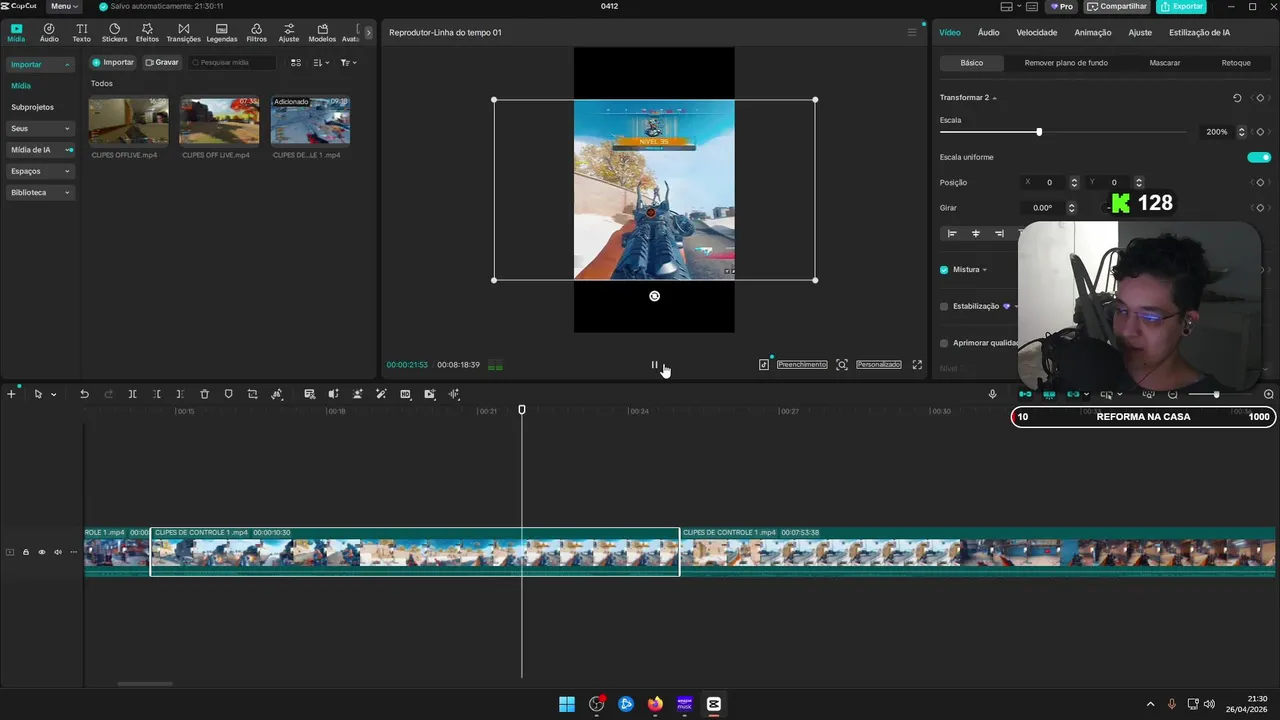Viewport: 1280px width, 720px height.
Task: Click the audio waveform icon in timeline toolbar
Action: coord(454,394)
